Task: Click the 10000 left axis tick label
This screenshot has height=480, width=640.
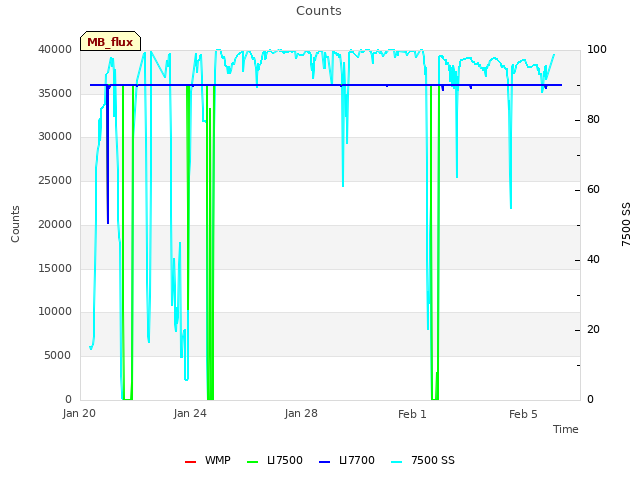Action: pos(55,311)
